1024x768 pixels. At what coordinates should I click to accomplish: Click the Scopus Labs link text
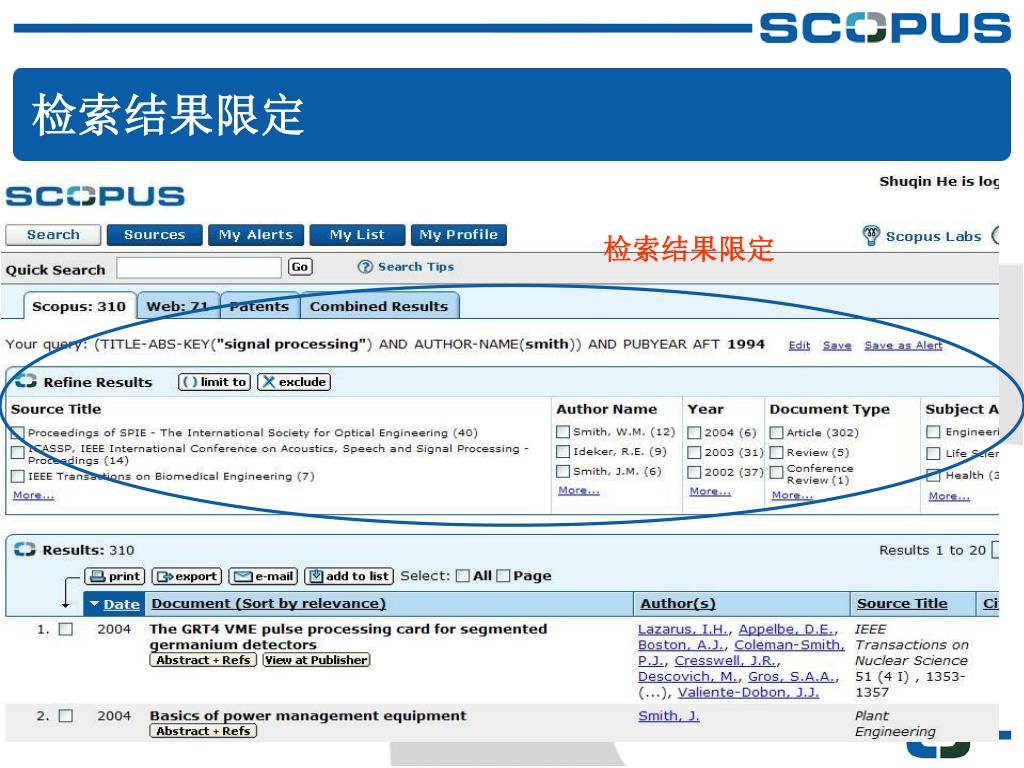[x=933, y=236]
